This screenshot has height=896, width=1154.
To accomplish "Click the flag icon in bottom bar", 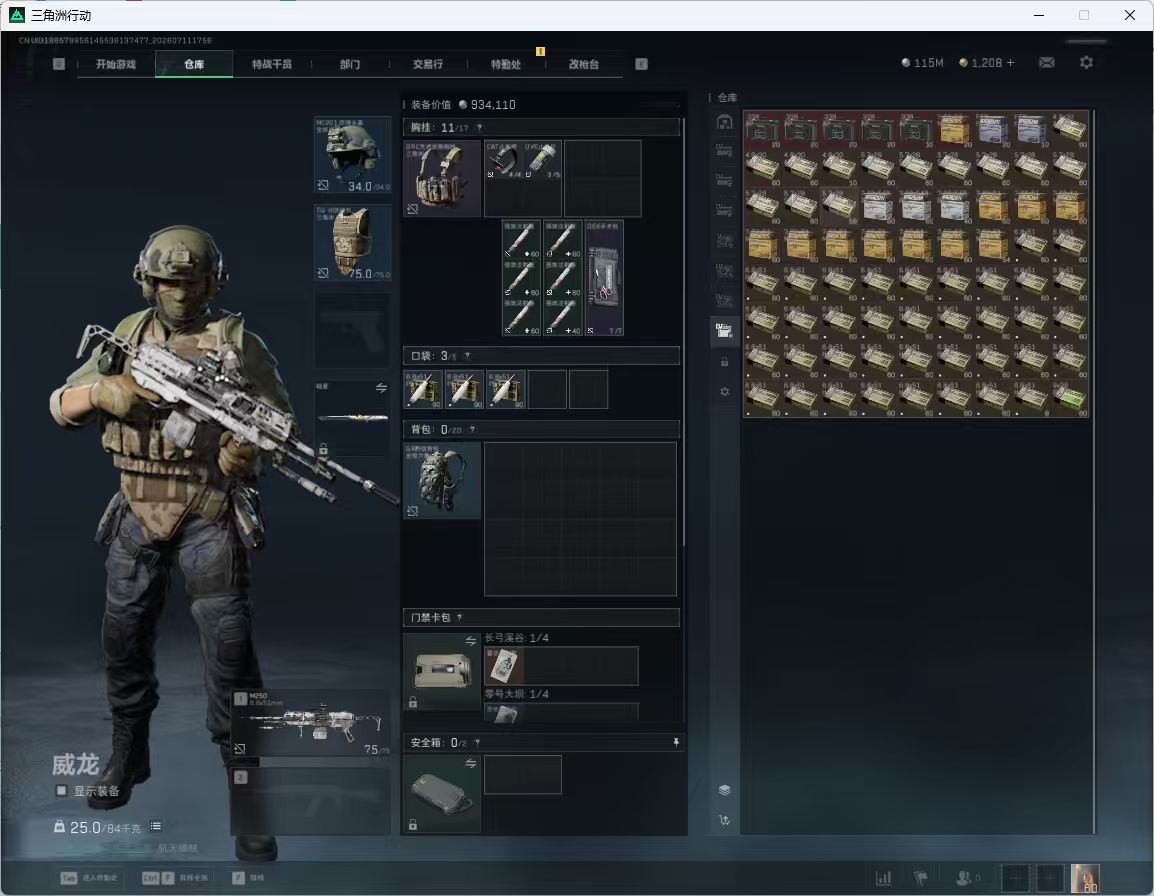I will (920, 878).
